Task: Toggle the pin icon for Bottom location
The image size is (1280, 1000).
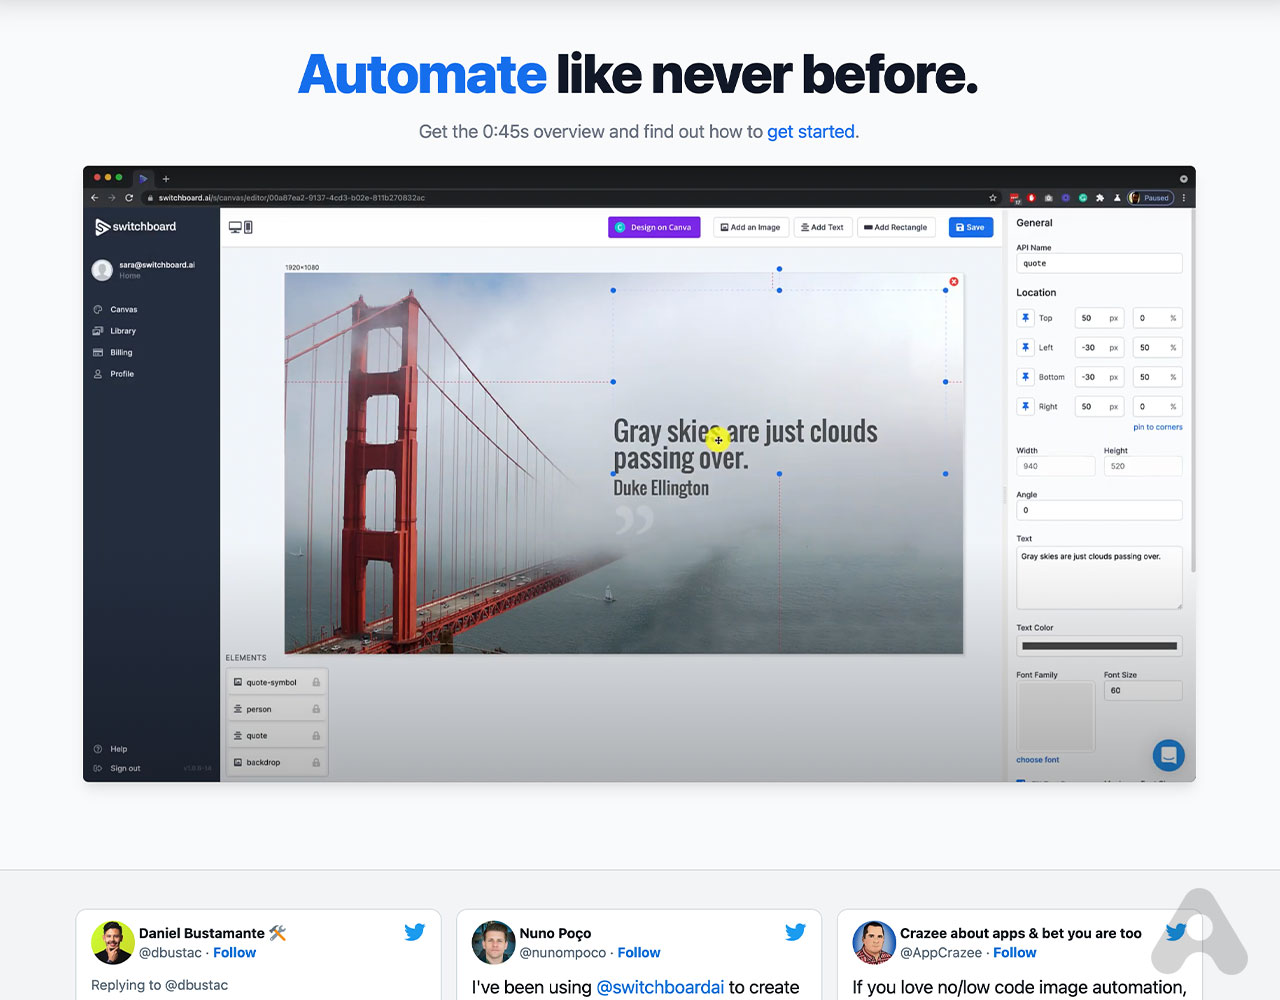Action: coord(1025,377)
